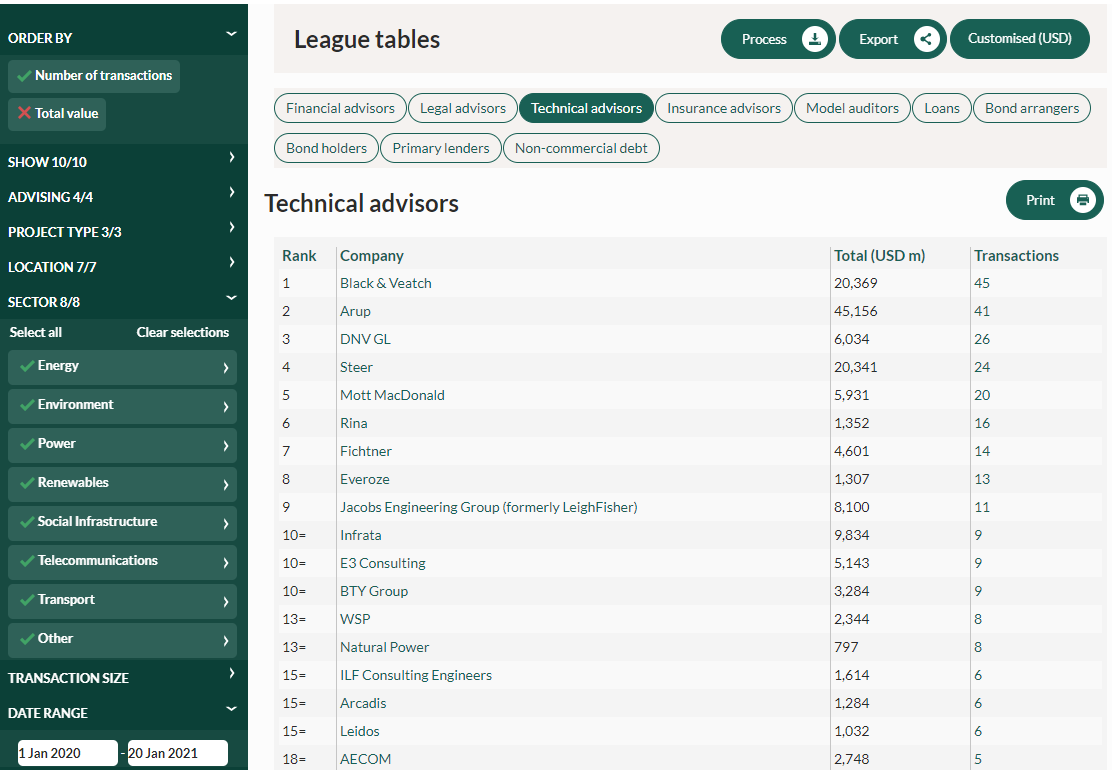Open the Infrata company link
This screenshot has height=770, width=1112.
tap(360, 535)
